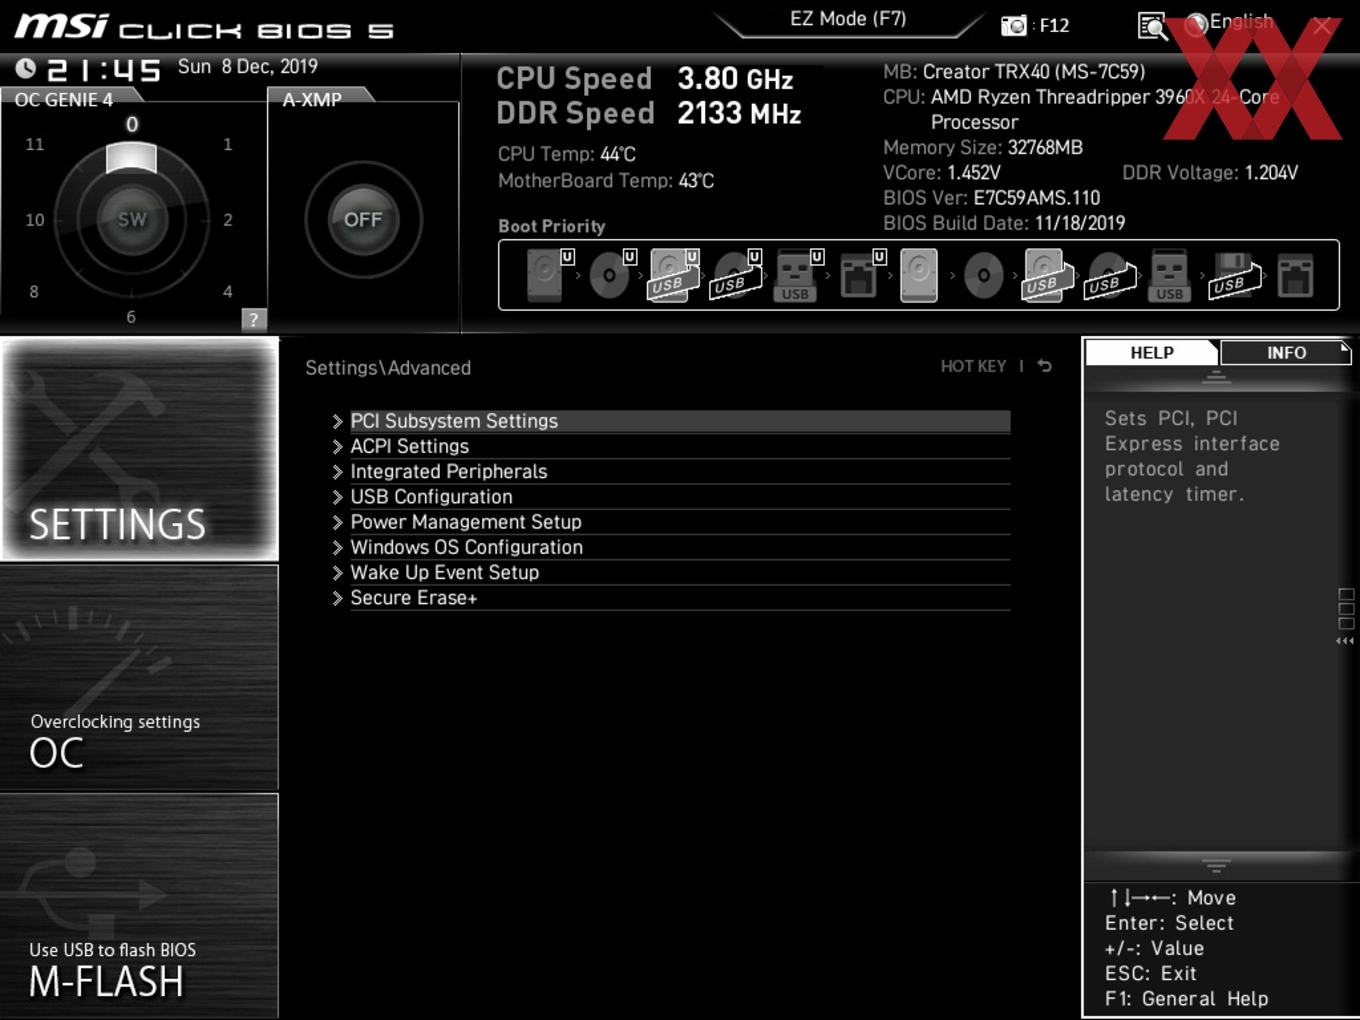The image size is (1360, 1020).
Task: Set OC Genie dial to position 2
Action: click(228, 219)
